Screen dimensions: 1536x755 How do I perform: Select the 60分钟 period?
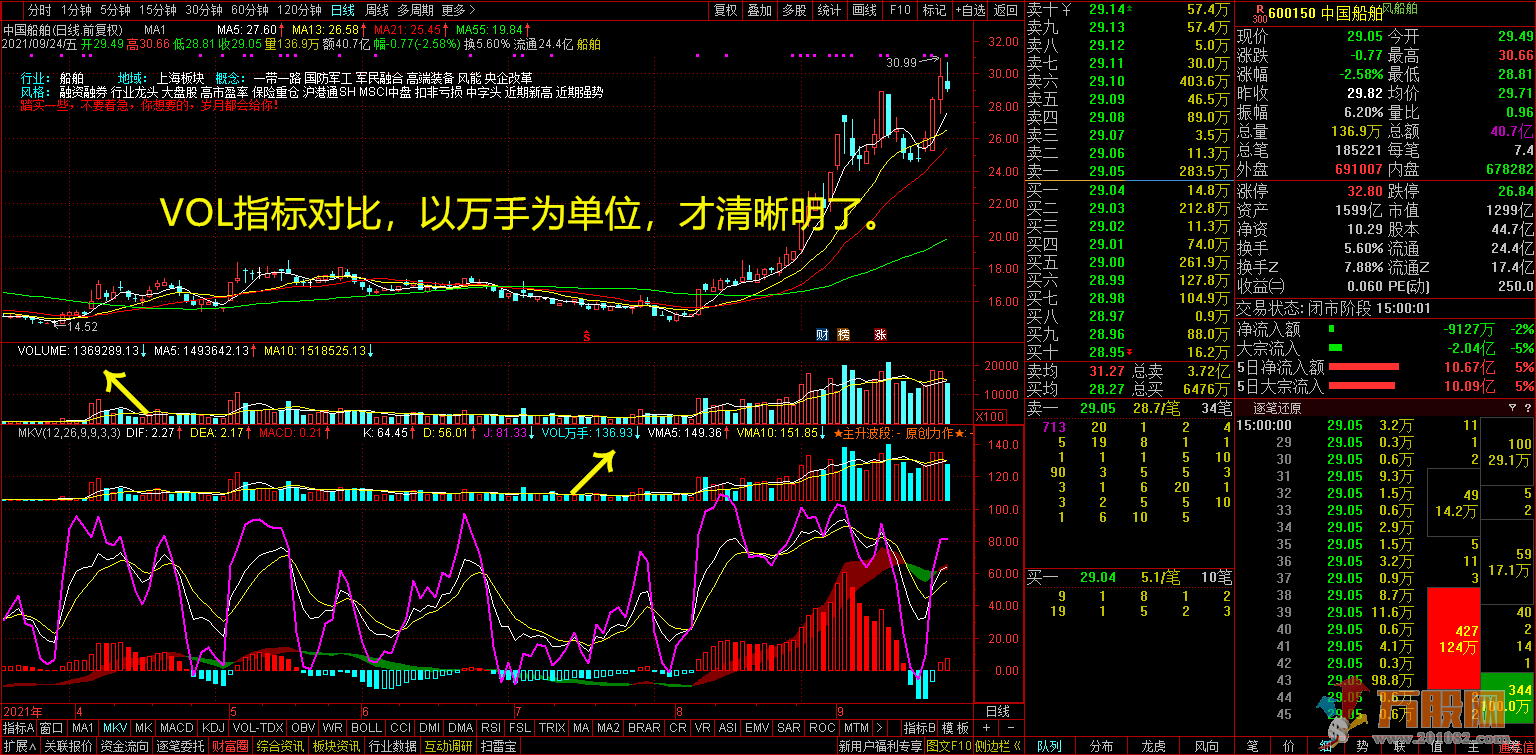coord(249,9)
